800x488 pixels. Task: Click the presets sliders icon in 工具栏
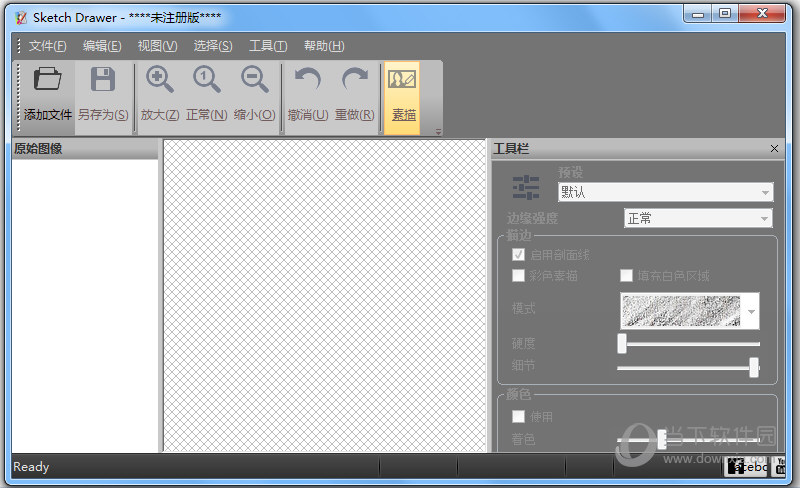526,187
